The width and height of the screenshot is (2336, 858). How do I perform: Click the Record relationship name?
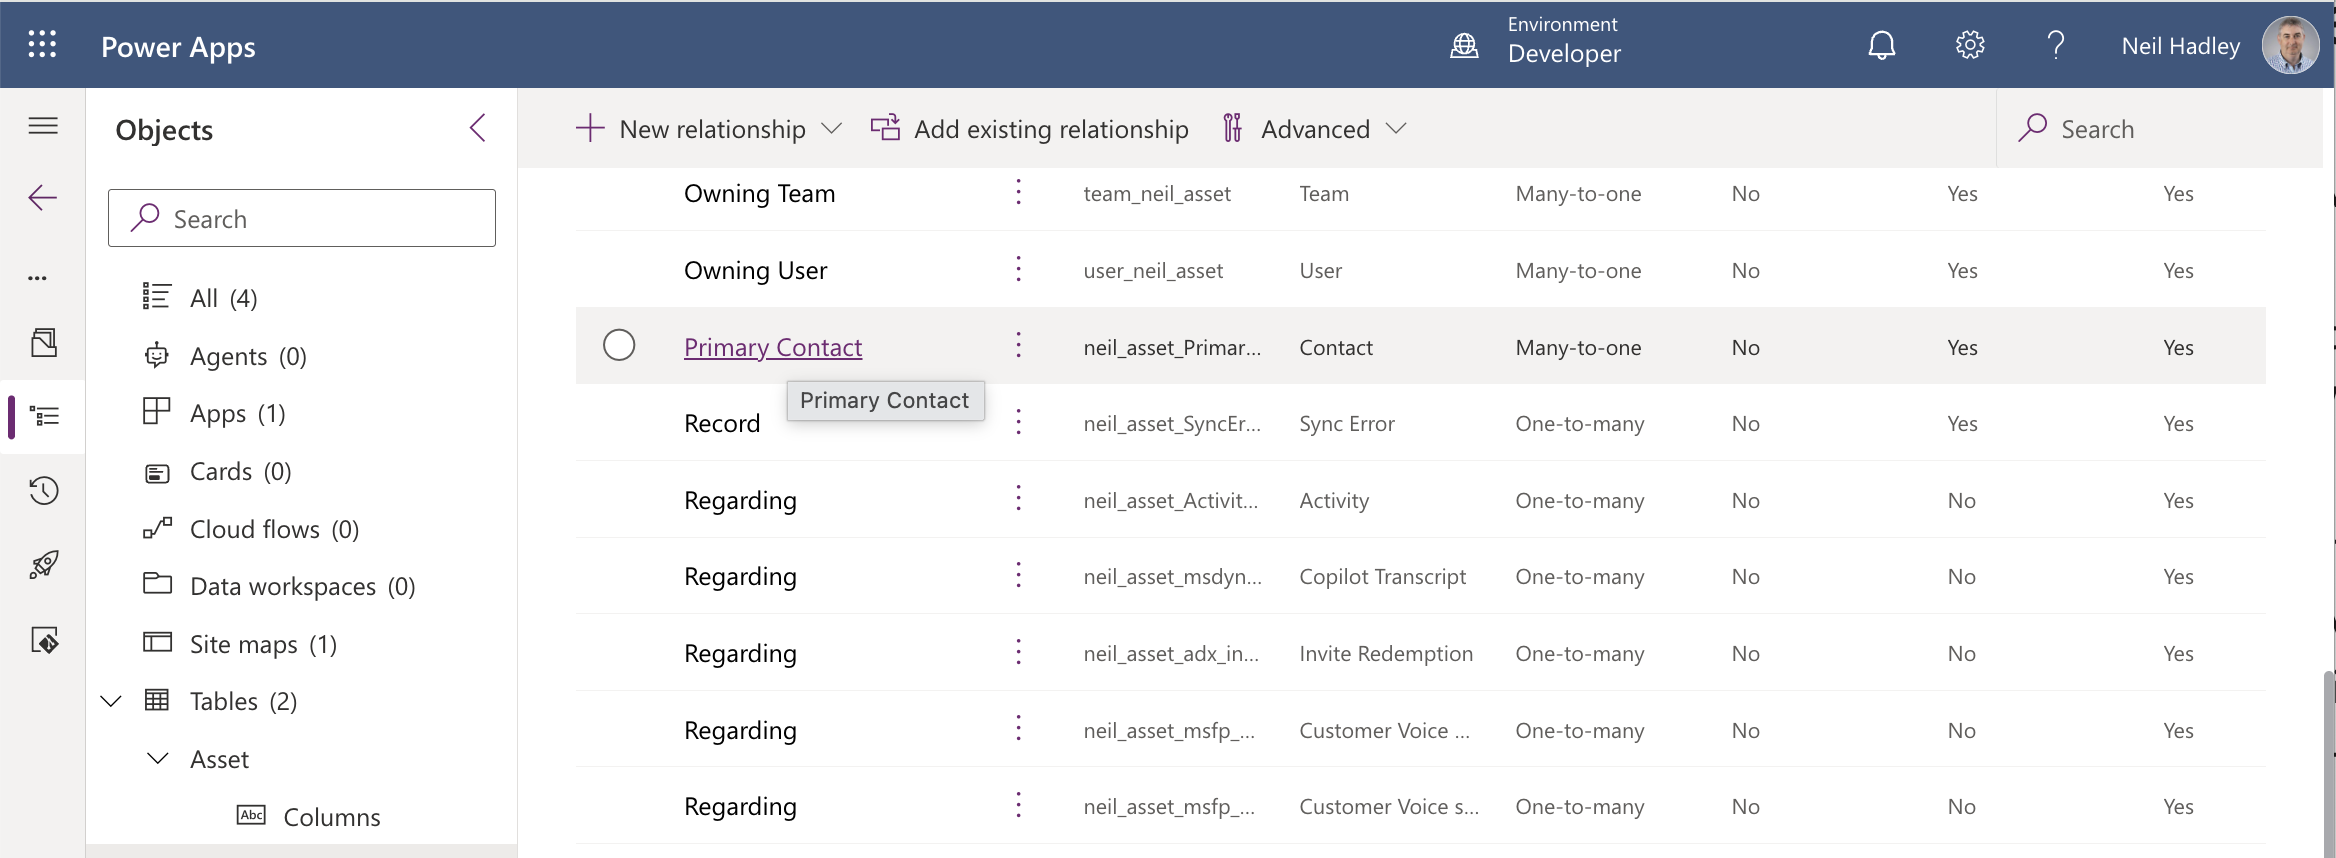(x=722, y=423)
